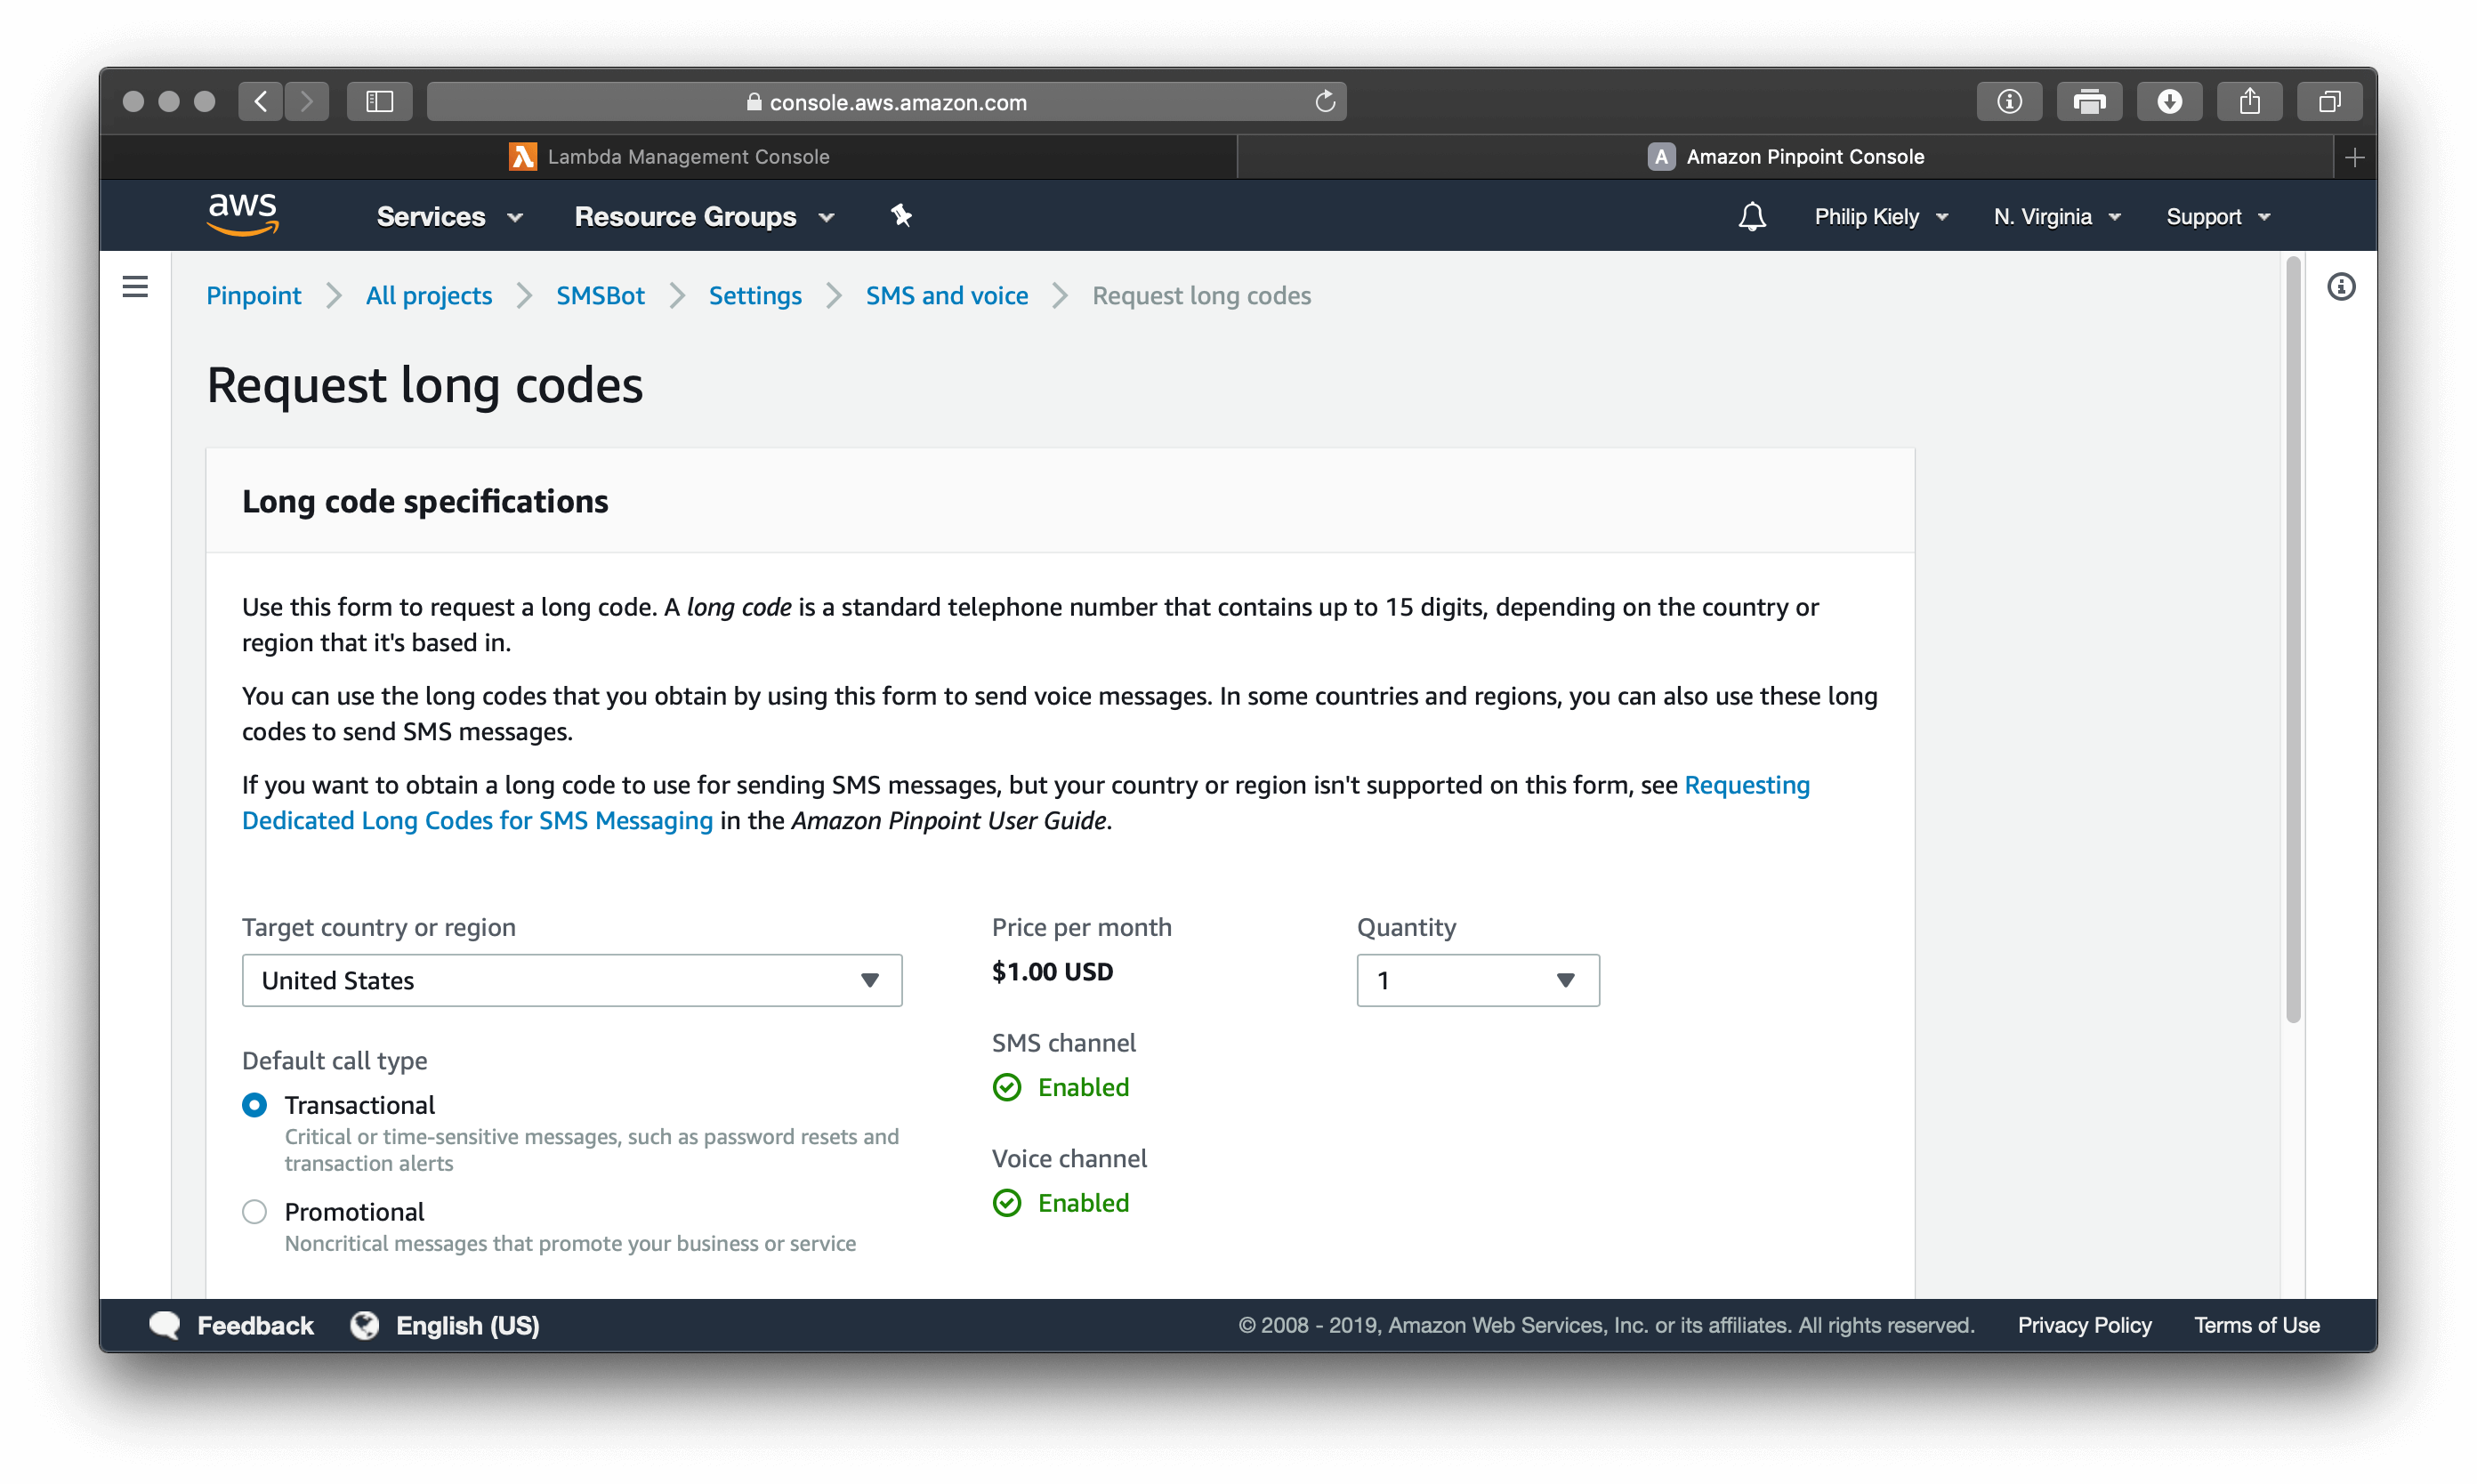Go to Pinpoint breadcrumb
Viewport: 2477px width, 1484px height.
tap(254, 295)
